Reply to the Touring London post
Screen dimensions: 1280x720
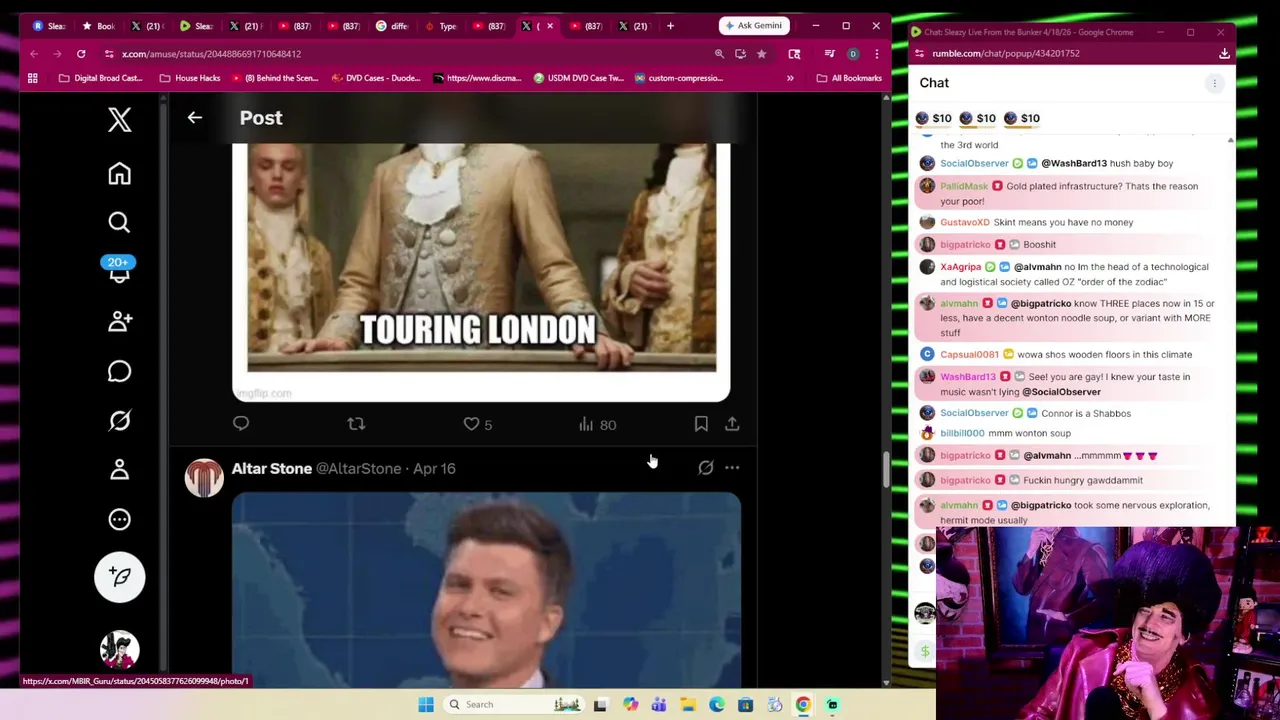tap(241, 424)
